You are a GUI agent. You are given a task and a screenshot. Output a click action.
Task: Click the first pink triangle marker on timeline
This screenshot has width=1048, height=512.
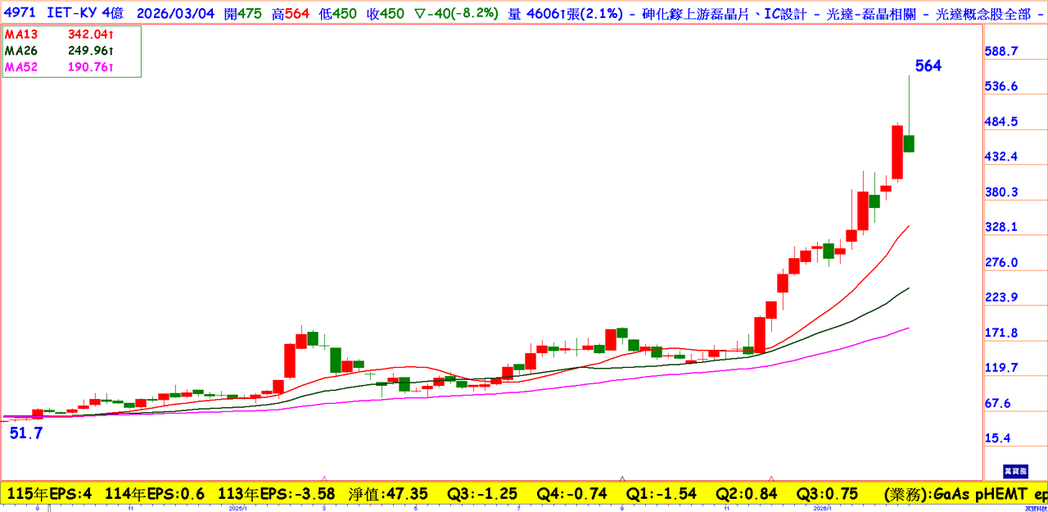click(x=324, y=479)
